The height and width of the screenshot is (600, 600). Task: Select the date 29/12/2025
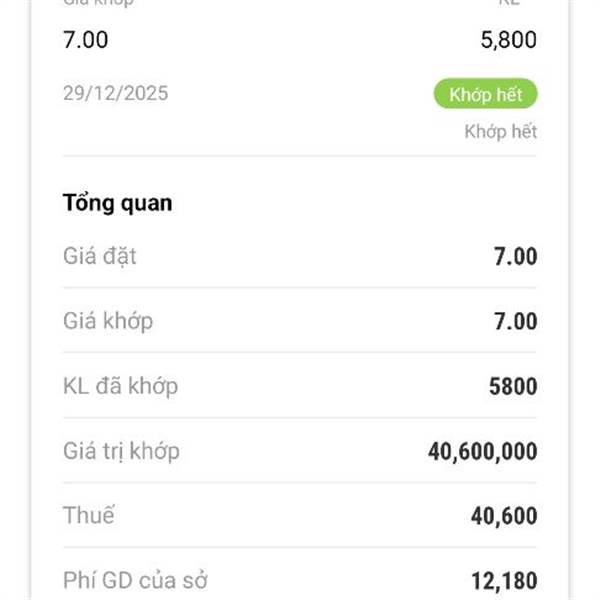[x=115, y=95]
